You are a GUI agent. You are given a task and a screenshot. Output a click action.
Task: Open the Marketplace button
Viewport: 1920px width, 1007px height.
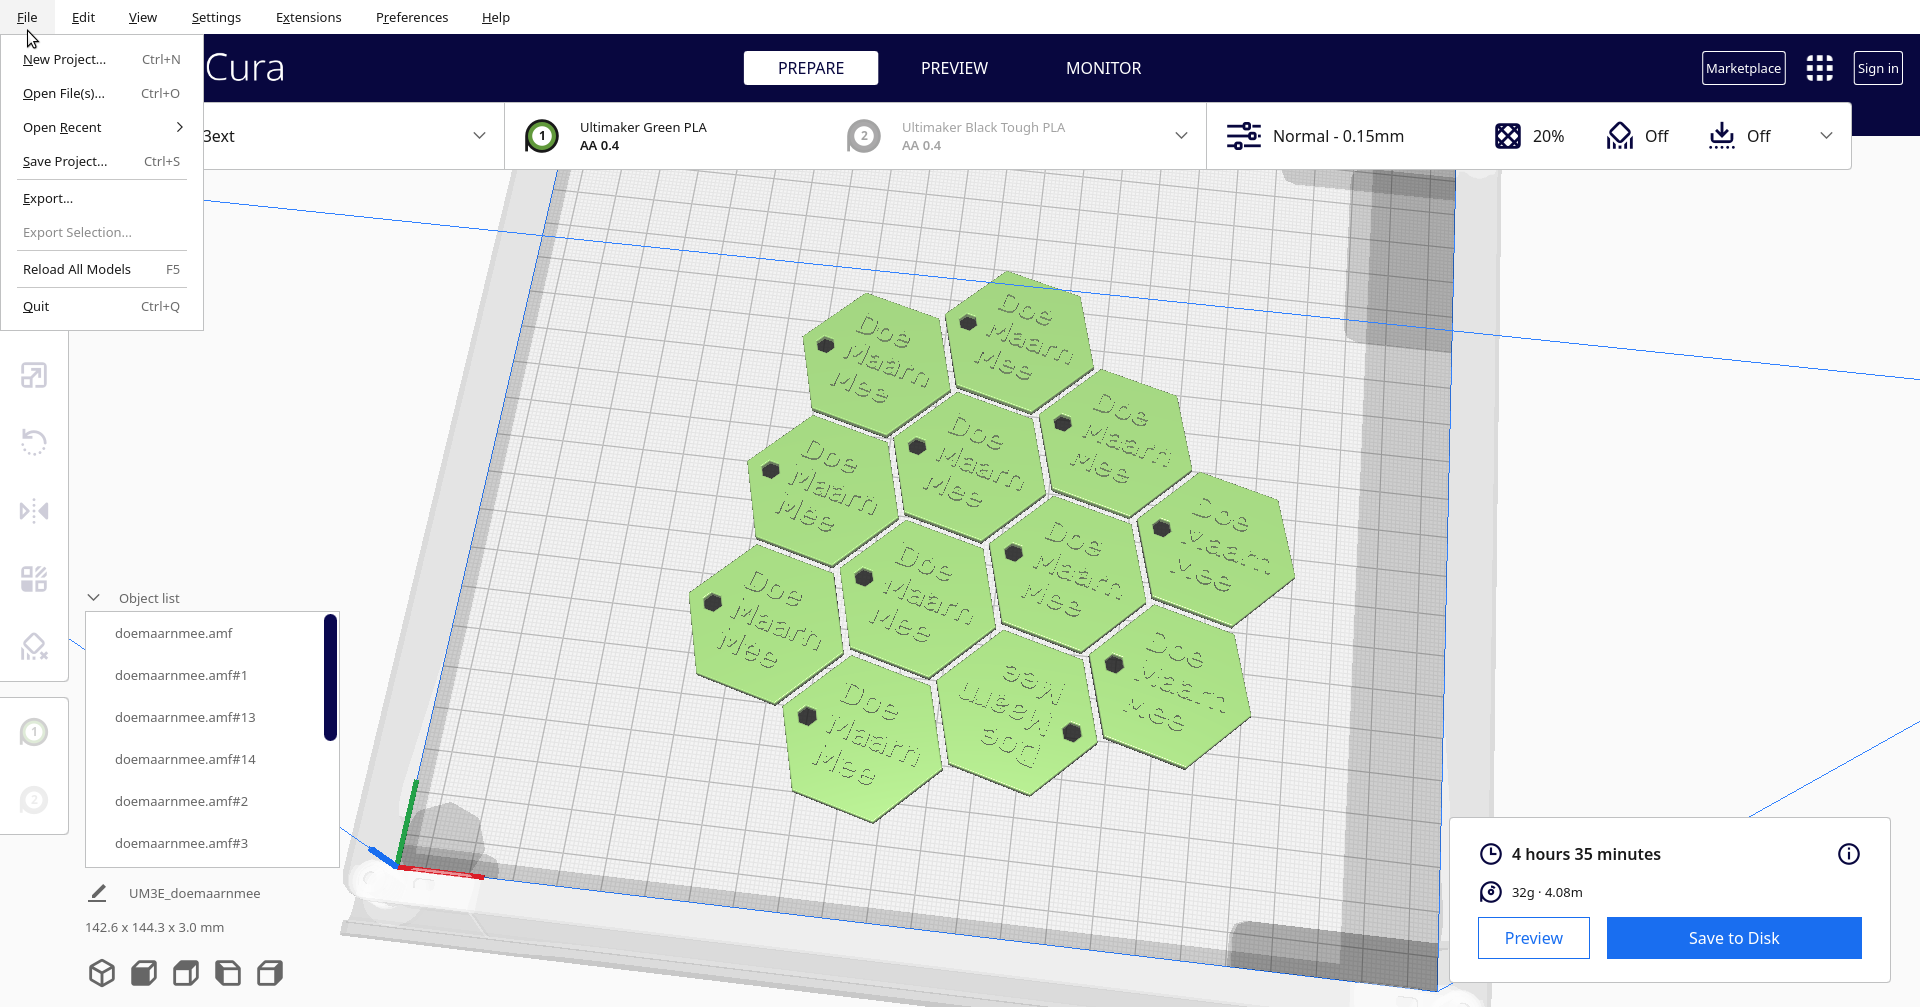[x=1743, y=68]
